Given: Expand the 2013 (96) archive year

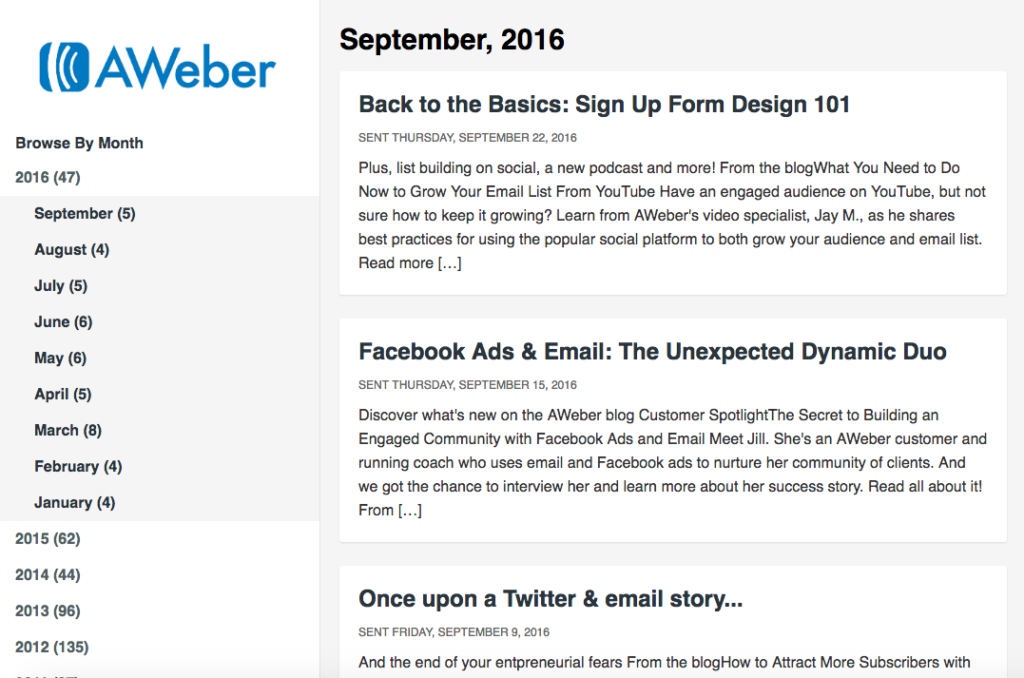Looking at the screenshot, I should pyautogui.click(x=48, y=611).
